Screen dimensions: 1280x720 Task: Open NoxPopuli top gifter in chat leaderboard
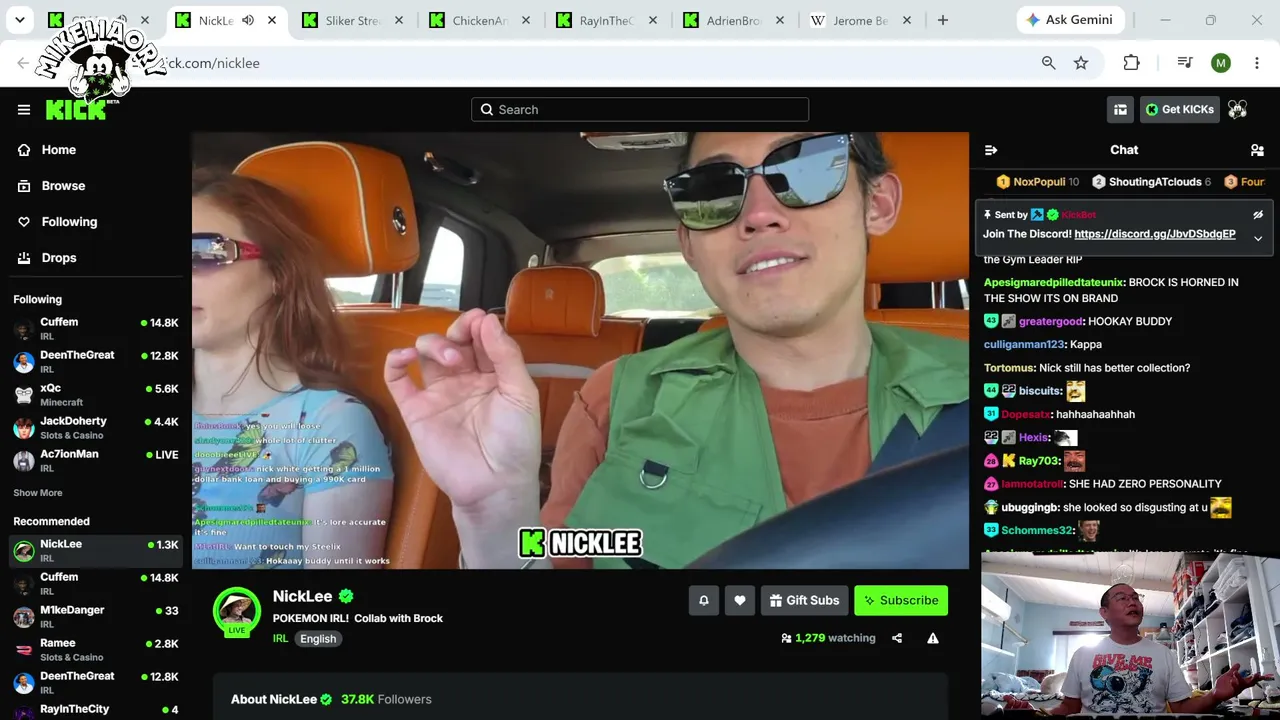coord(1038,182)
